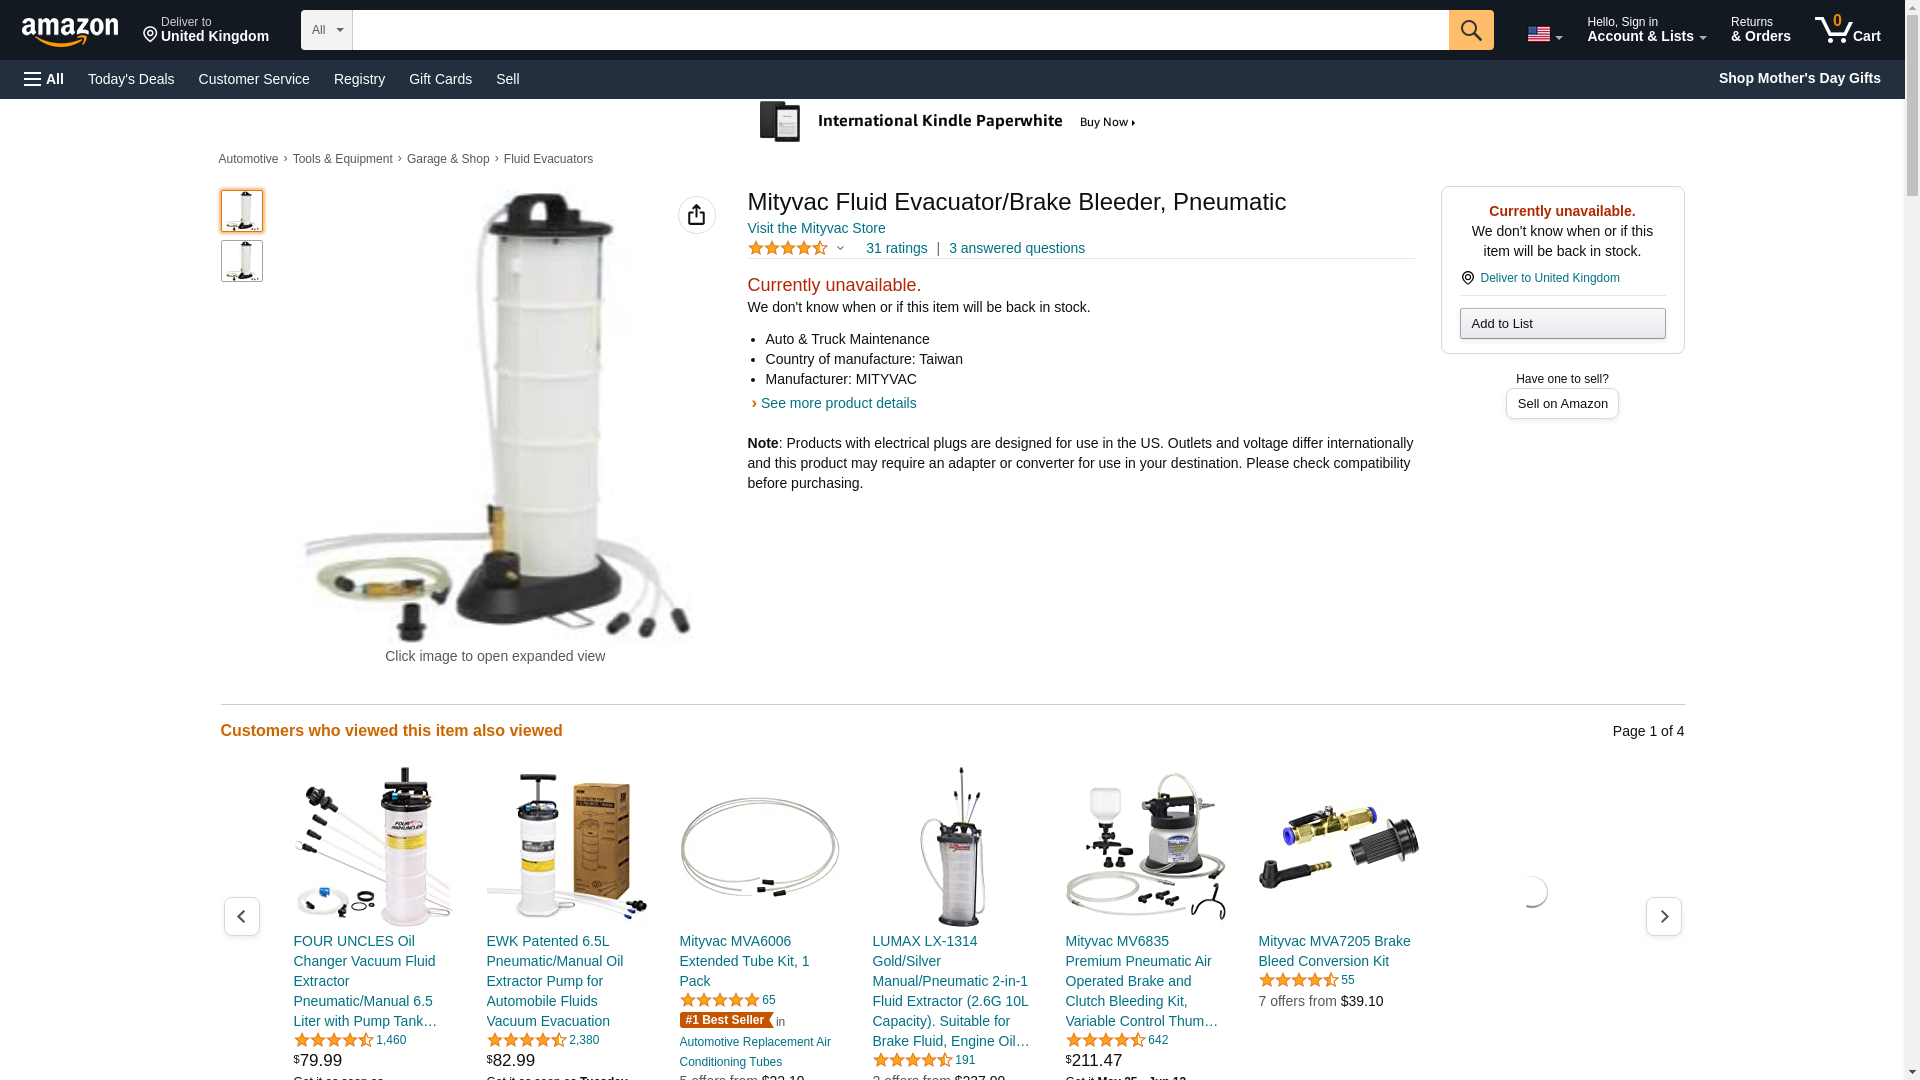
Task: Open the Amazon logo home link
Action: (70, 31)
